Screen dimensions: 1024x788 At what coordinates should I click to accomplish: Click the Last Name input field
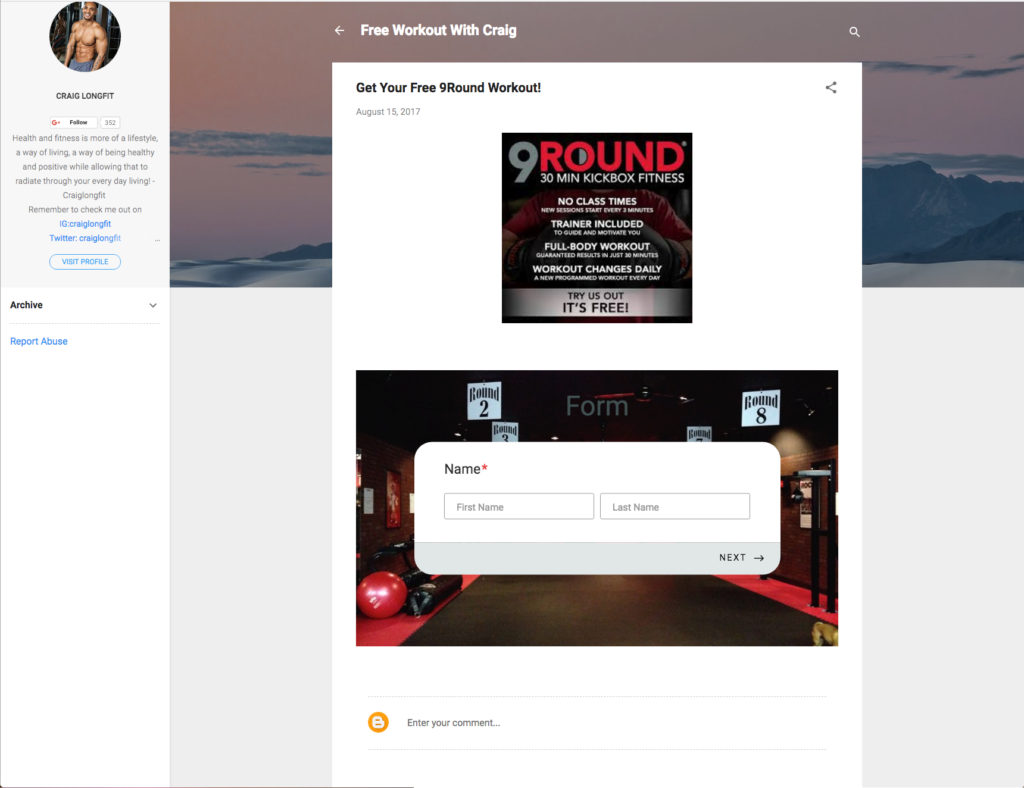(675, 507)
